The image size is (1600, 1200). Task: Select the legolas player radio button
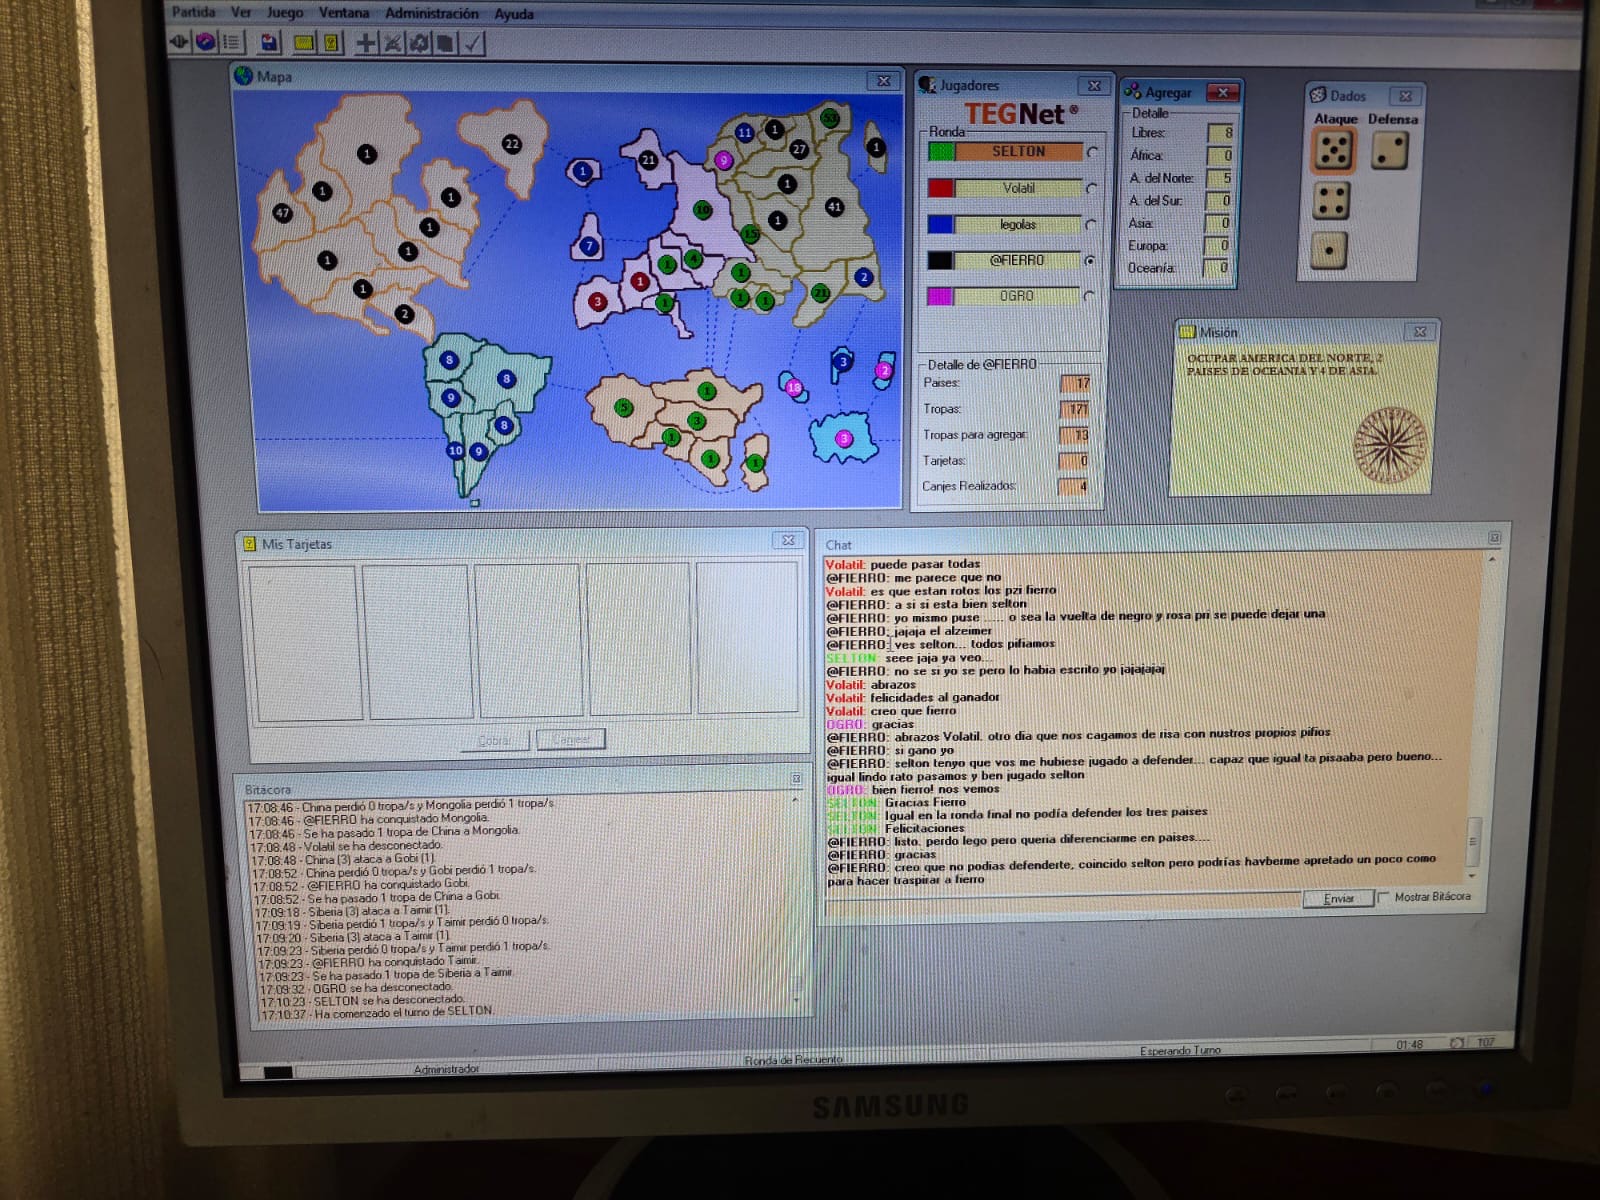click(x=1091, y=224)
